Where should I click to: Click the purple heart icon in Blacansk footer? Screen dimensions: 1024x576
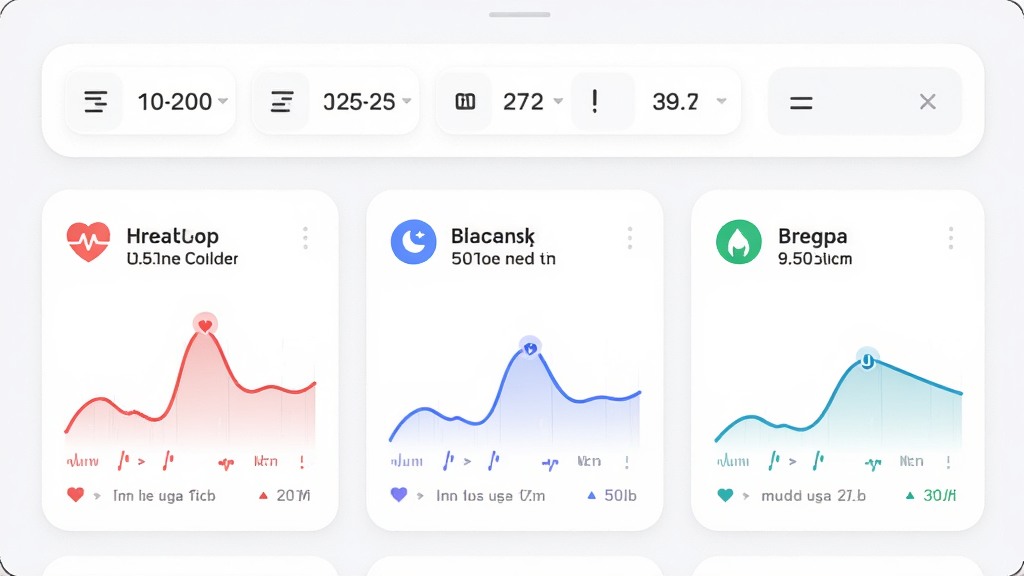tap(399, 495)
